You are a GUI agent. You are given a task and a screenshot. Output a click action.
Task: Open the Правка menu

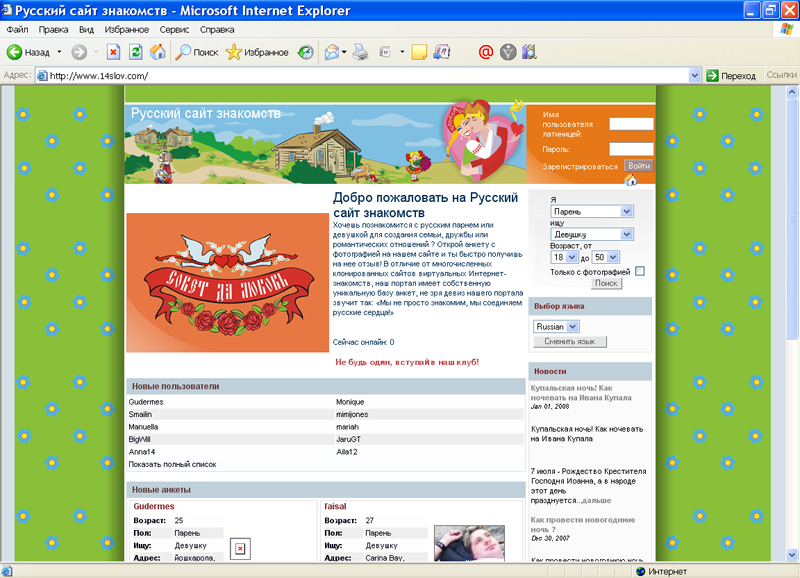tap(54, 30)
